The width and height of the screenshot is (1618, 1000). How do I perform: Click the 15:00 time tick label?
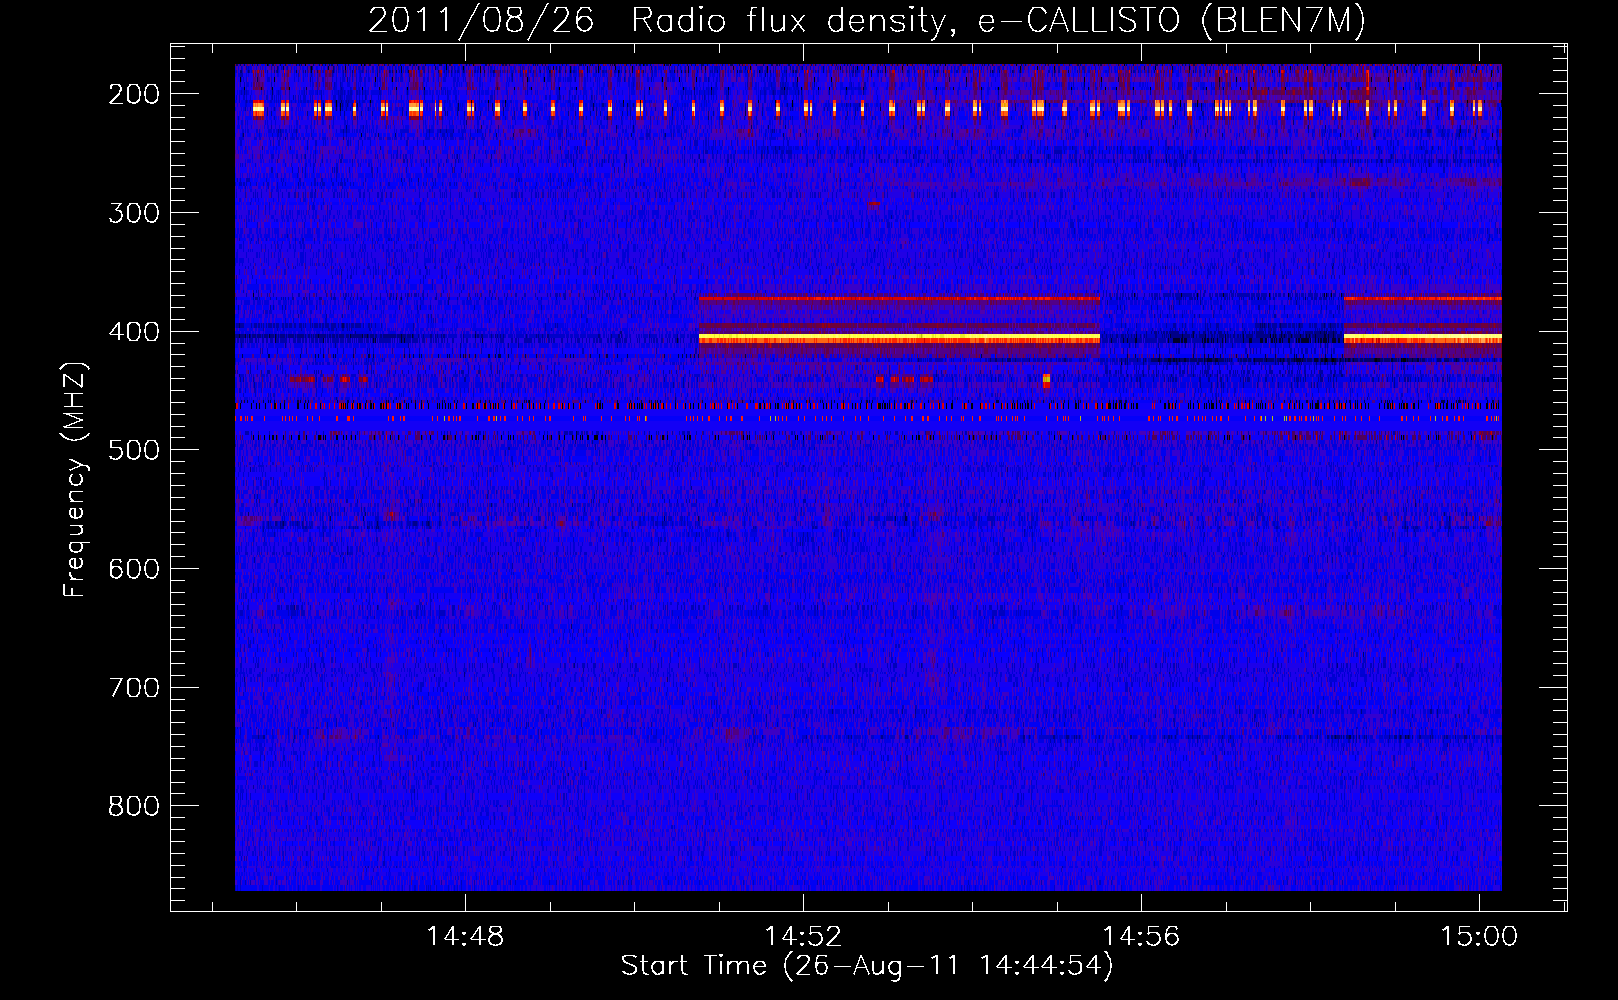point(1479,937)
